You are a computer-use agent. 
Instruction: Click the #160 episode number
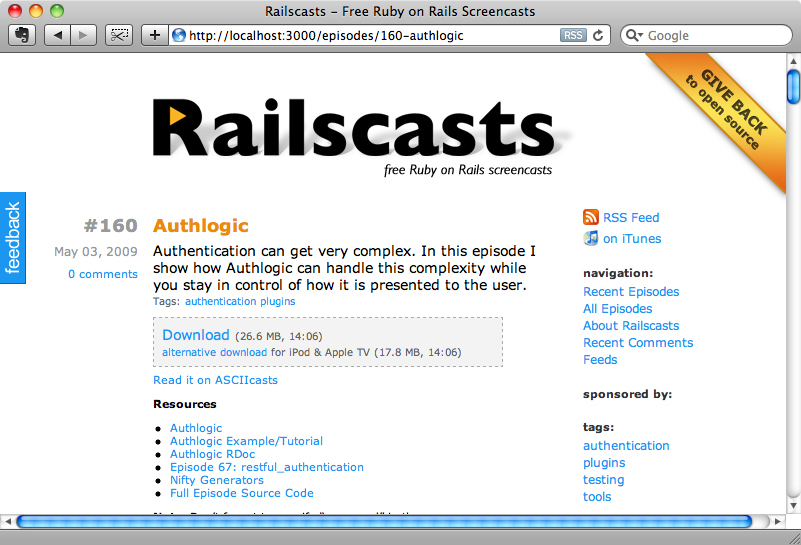[x=111, y=225]
